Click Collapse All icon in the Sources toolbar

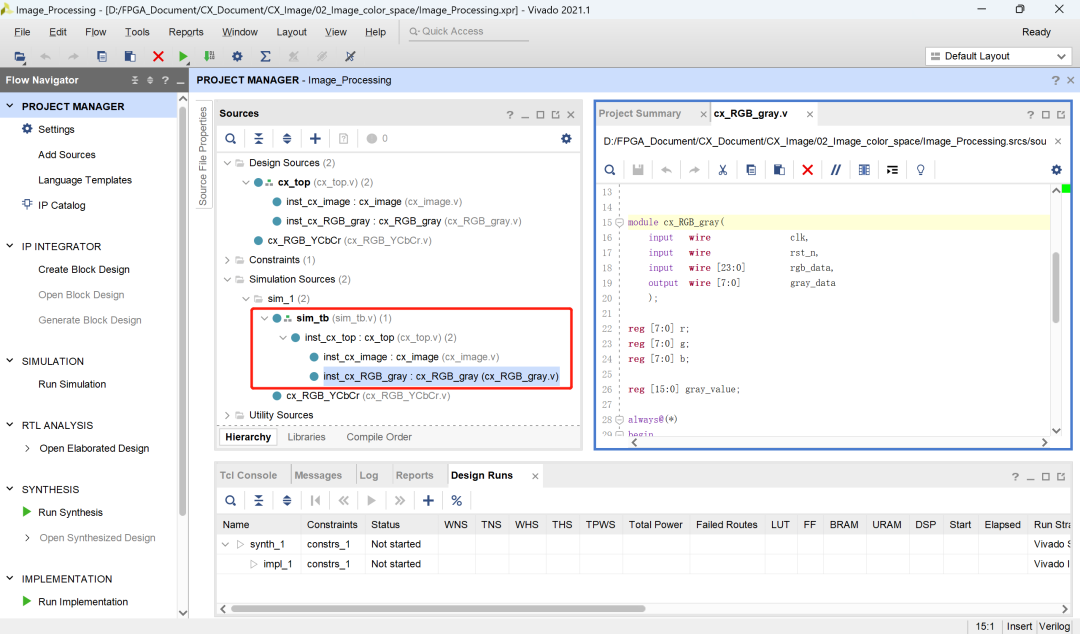(259, 139)
